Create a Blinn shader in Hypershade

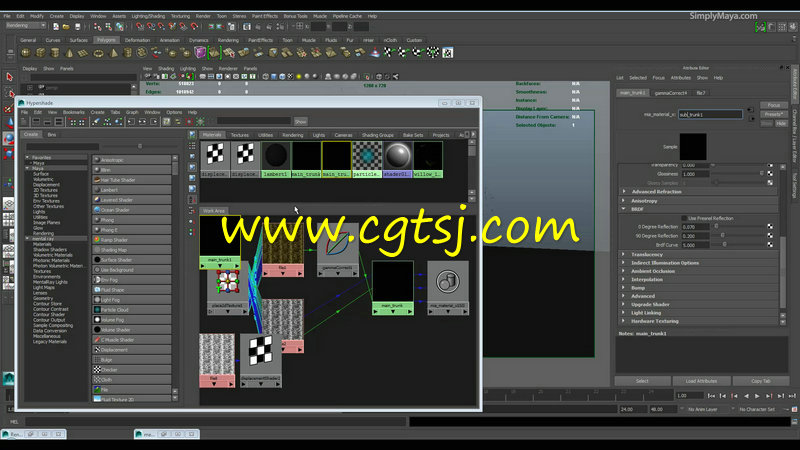132,170
